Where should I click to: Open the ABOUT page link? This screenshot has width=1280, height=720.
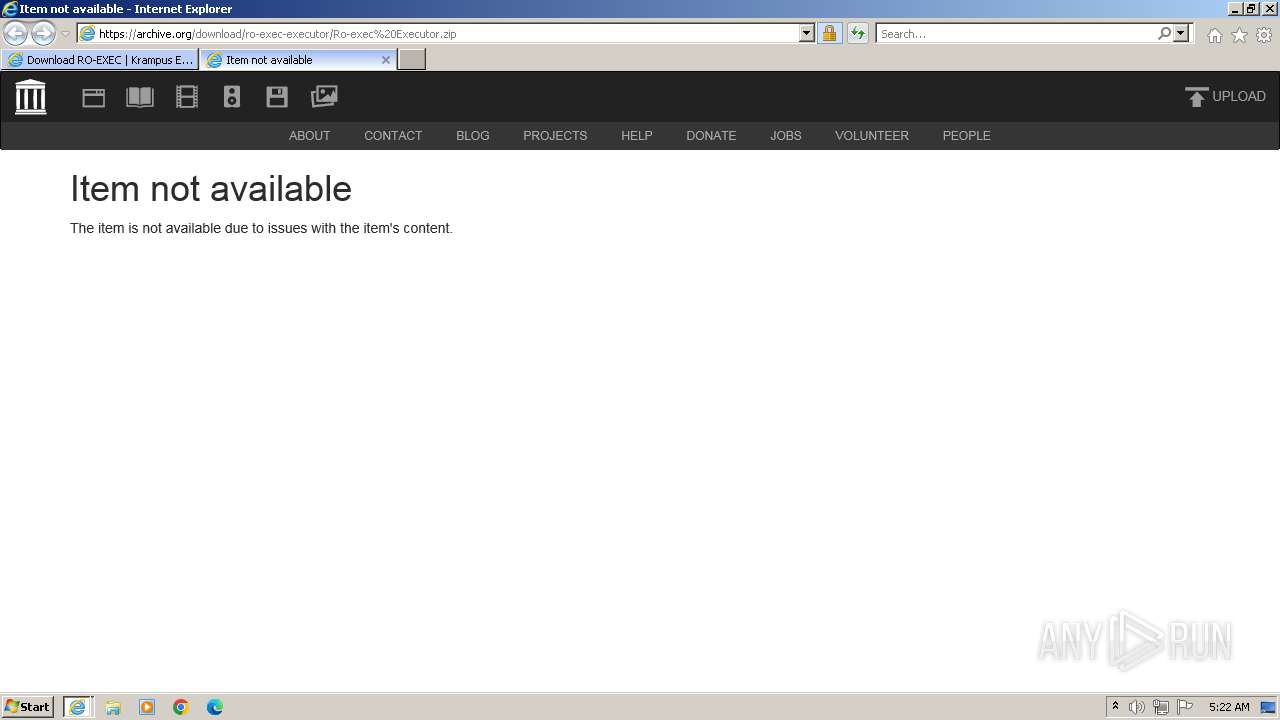coord(310,136)
